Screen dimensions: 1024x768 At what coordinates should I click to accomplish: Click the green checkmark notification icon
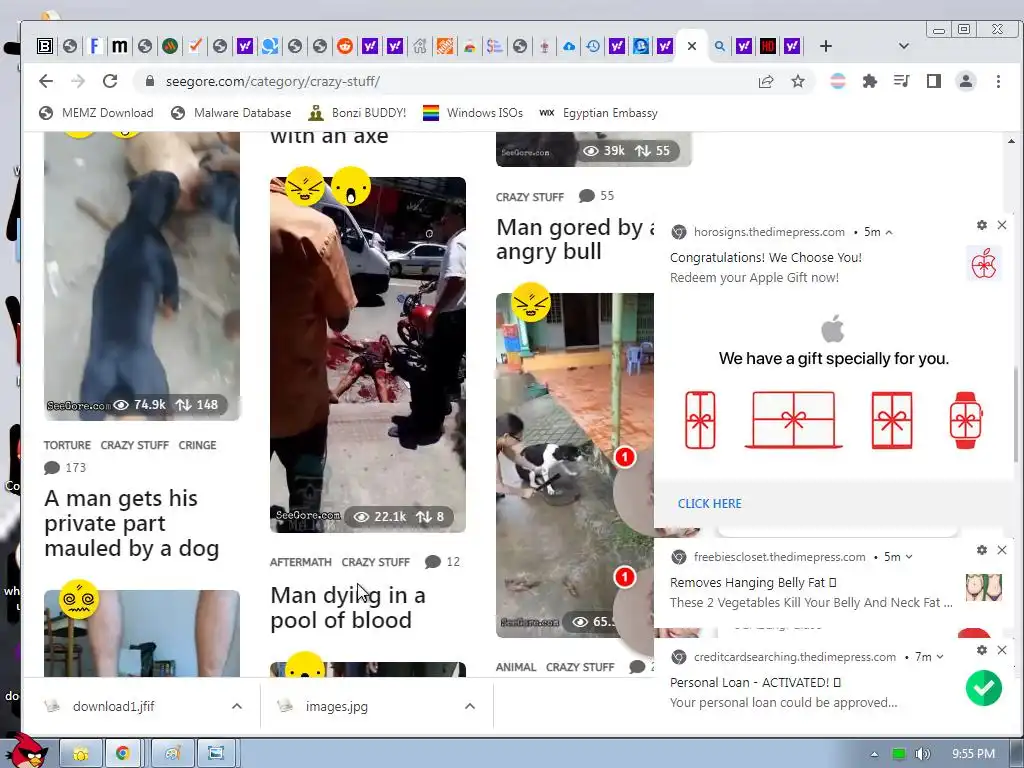pyautogui.click(x=984, y=688)
